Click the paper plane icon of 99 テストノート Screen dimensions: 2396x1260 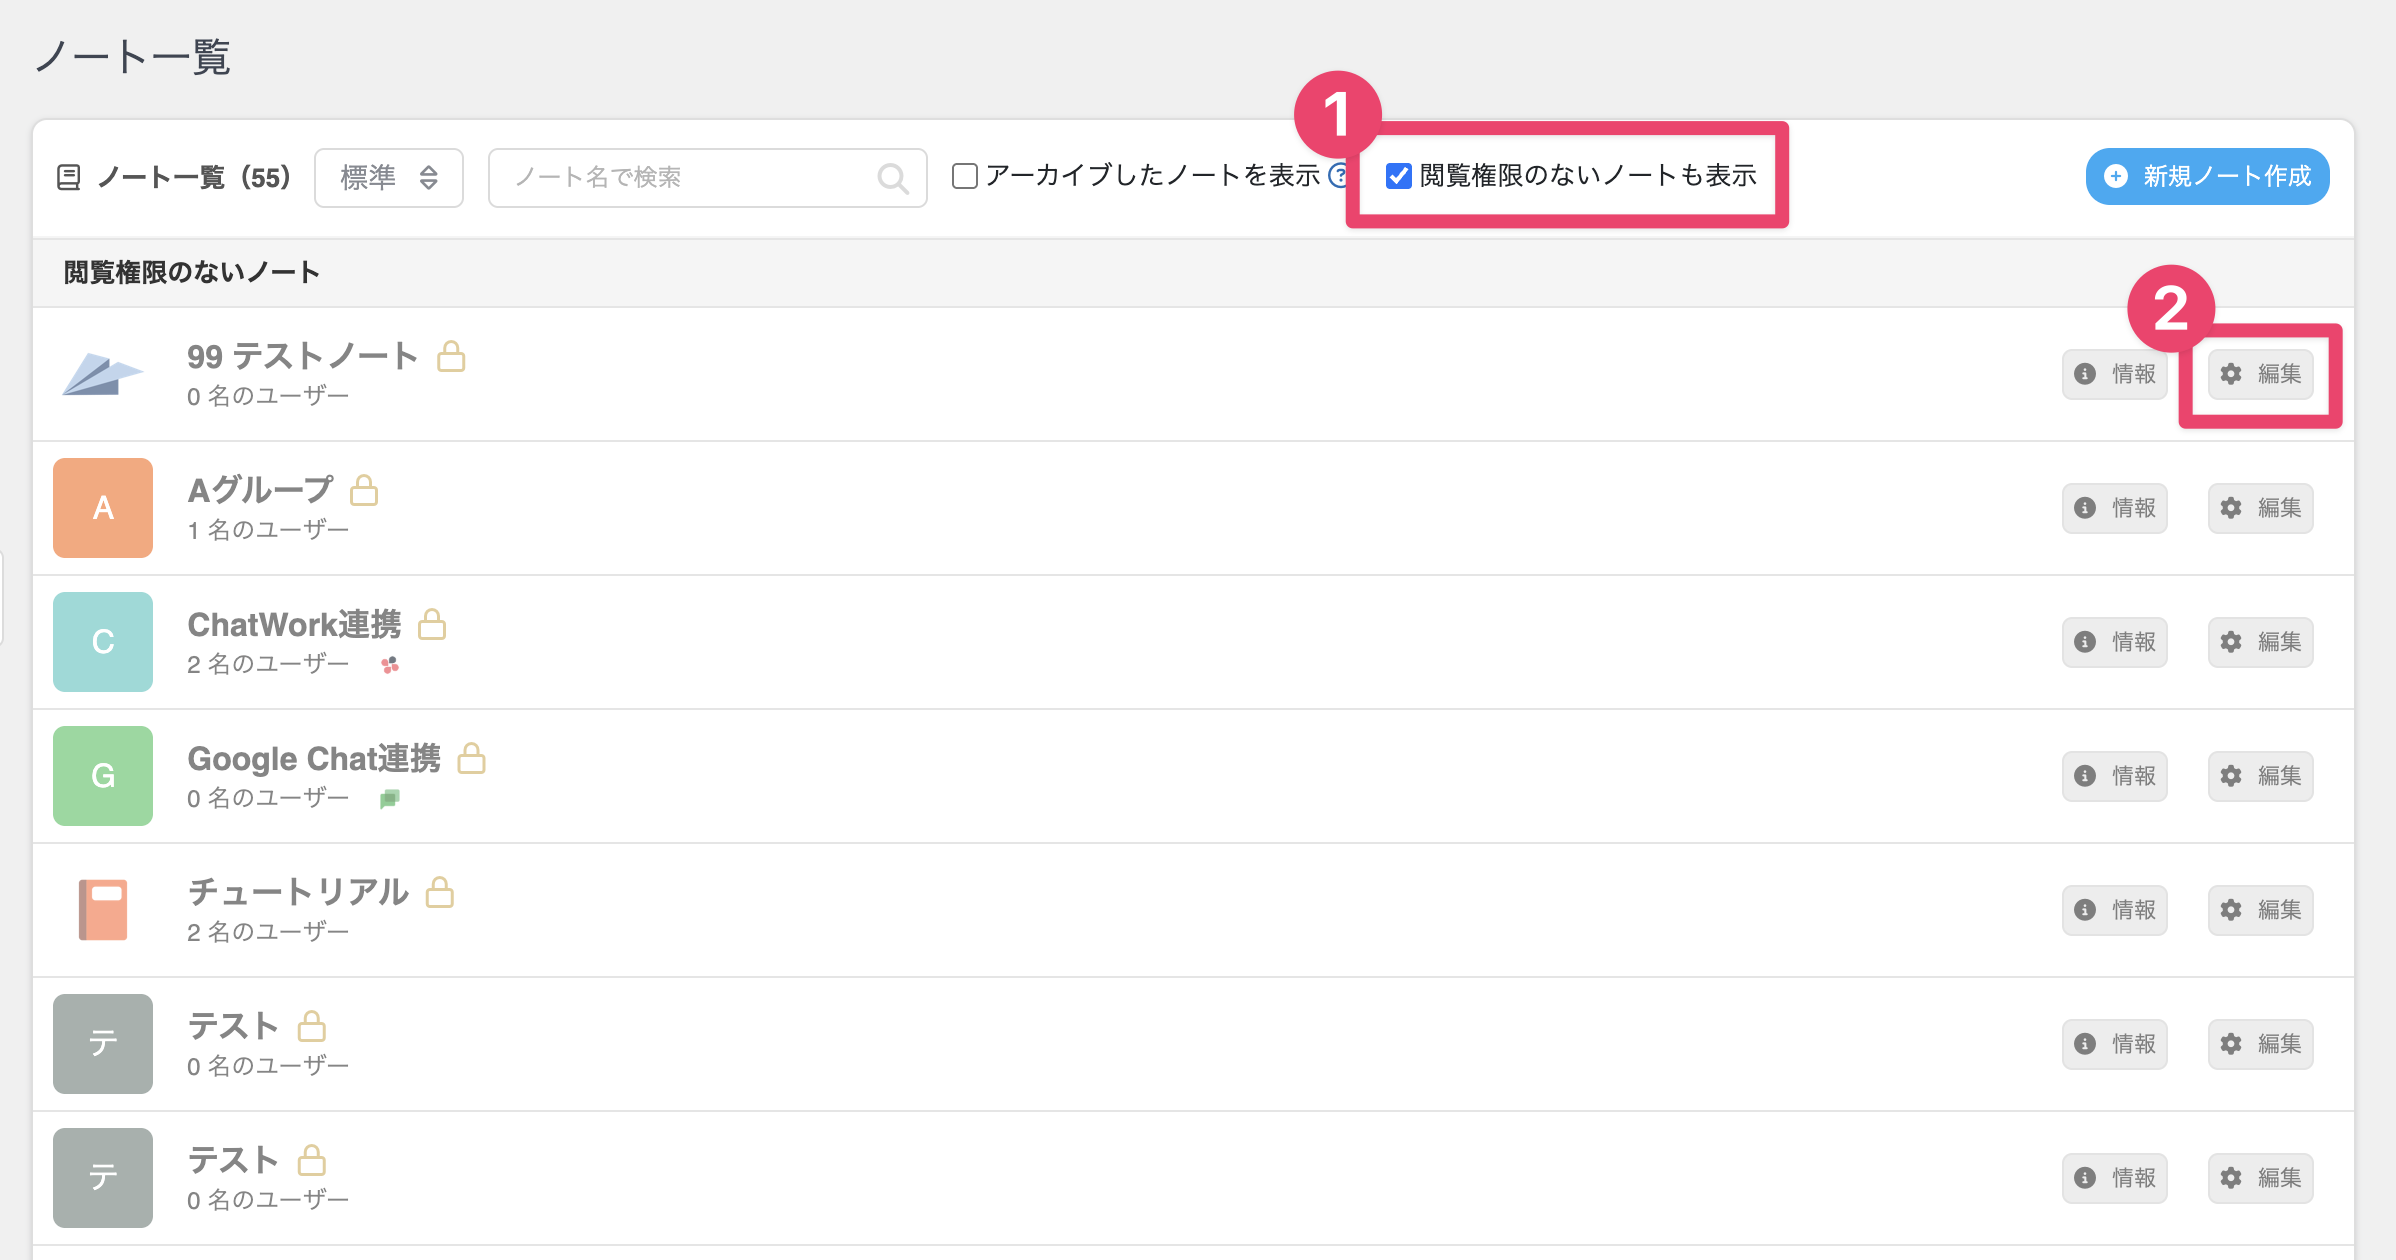[103, 374]
